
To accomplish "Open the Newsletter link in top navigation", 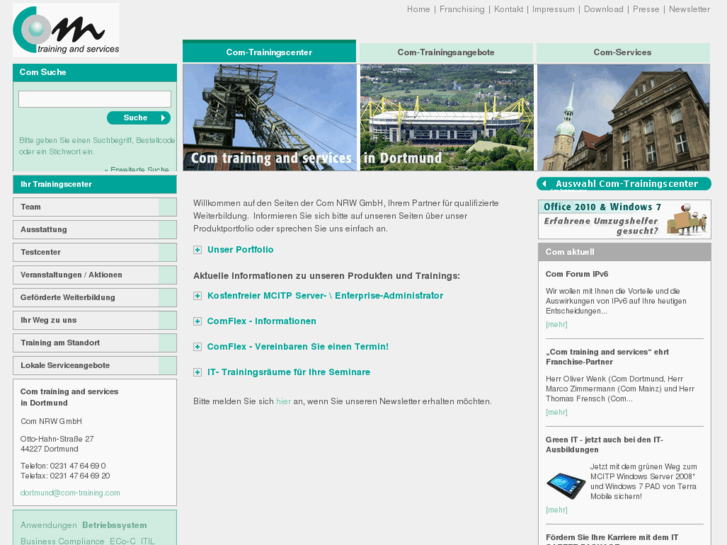I will click(689, 9).
